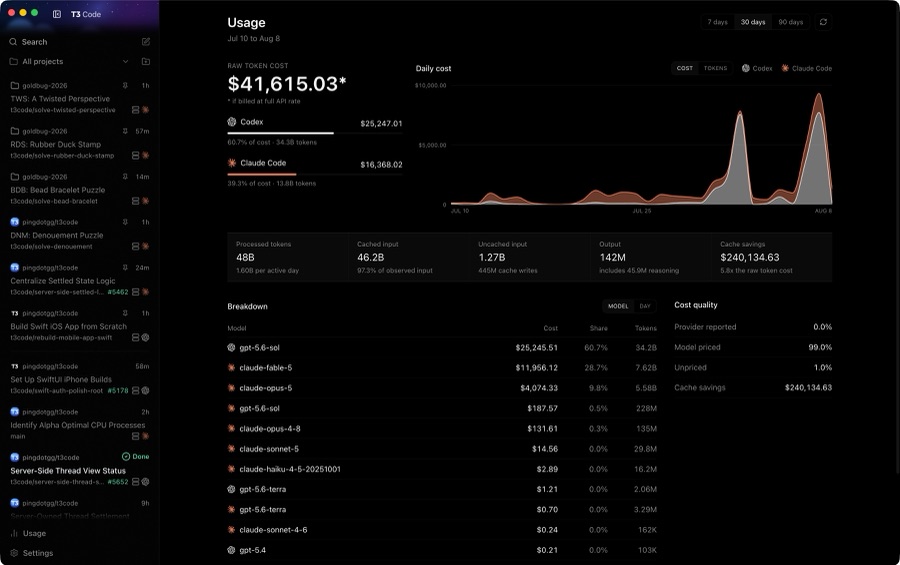The image size is (900, 565).
Task: Click the Processed tokens 48B stat card
Action: point(288,257)
